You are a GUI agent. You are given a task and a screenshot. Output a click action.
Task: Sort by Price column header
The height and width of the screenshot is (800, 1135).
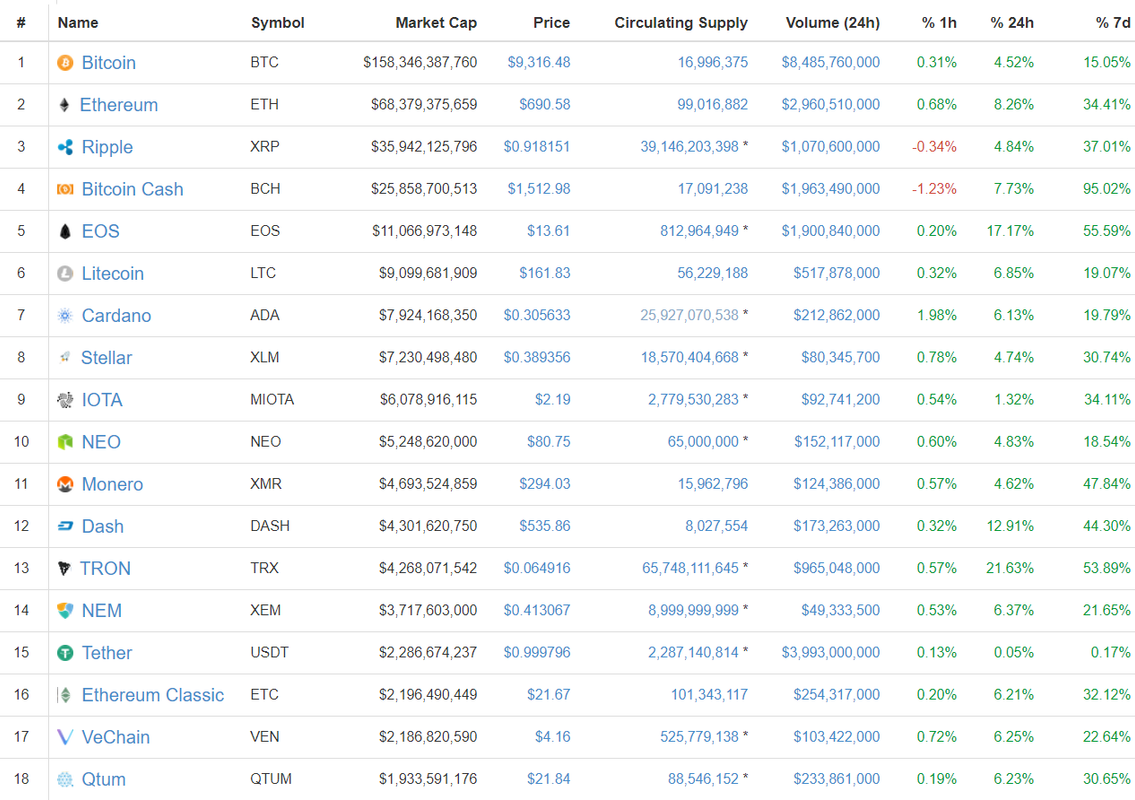552,22
